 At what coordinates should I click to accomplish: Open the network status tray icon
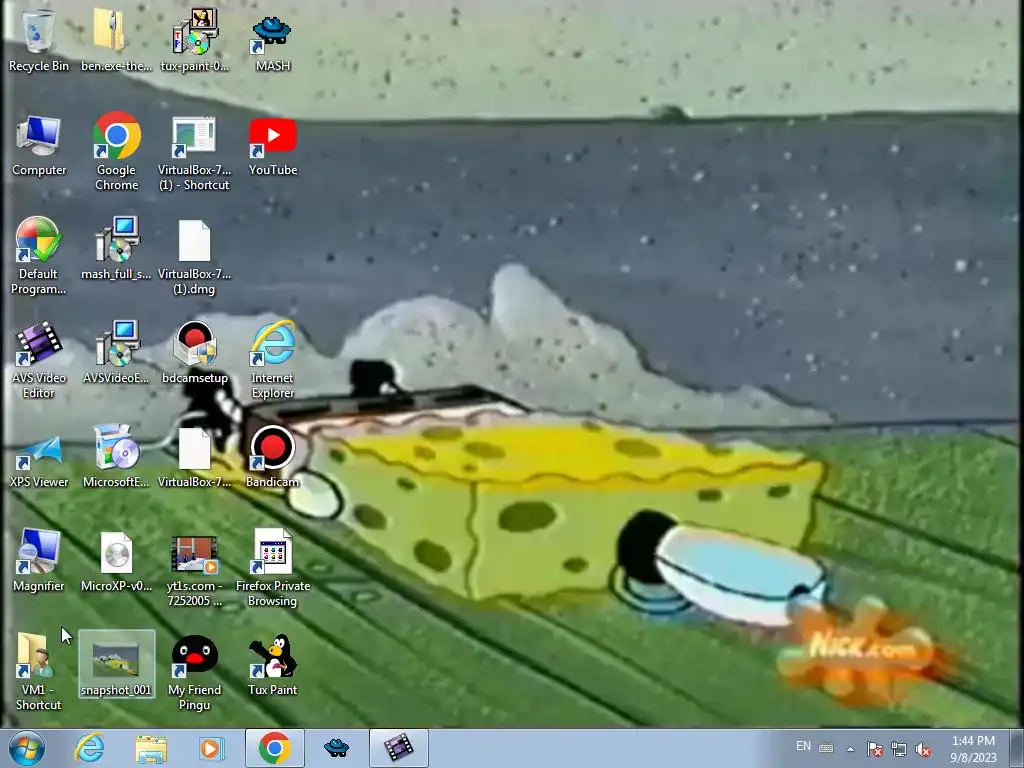[899, 749]
